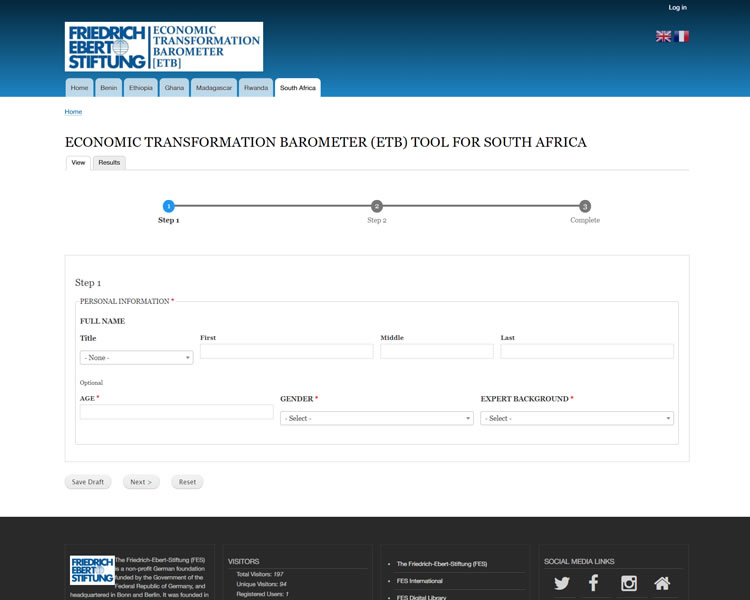Click the Friedrich Ebert Stiftung ETB header logo

click(x=164, y=47)
